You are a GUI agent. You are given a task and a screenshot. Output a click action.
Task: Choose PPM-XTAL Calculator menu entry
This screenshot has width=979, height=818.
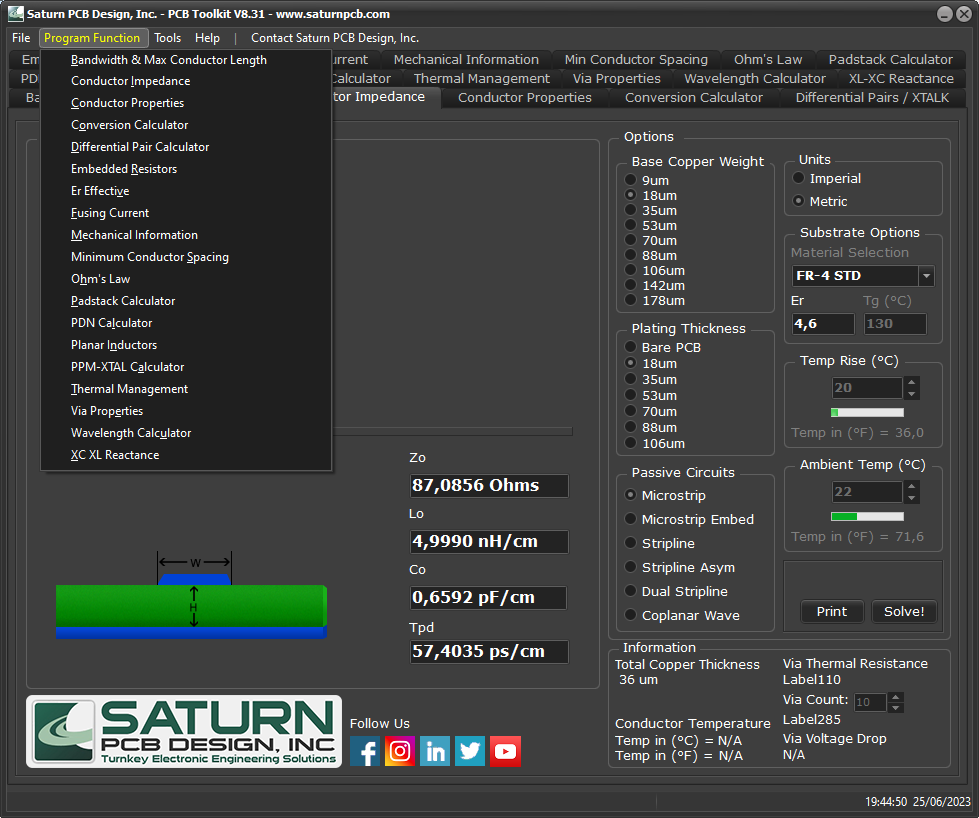point(185,367)
